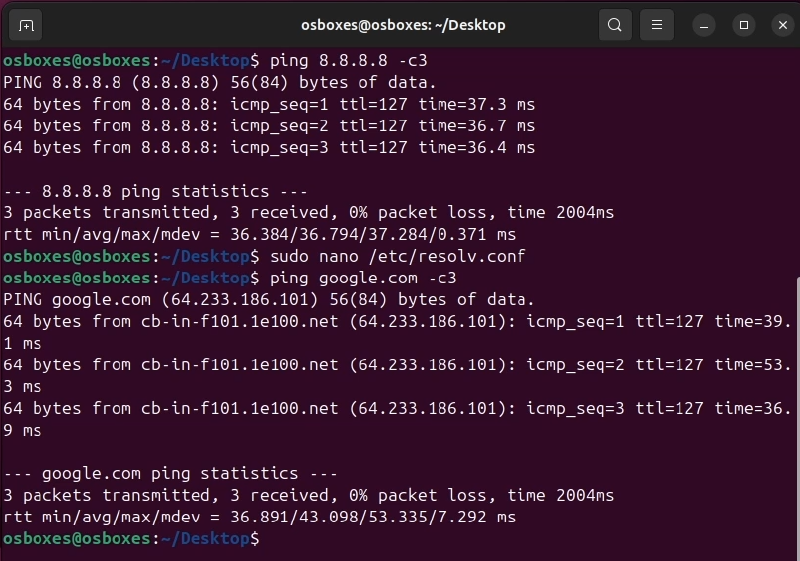Click the window title osboxes@osboxes: ~/Desktop
Image resolution: width=800 pixels, height=561 pixels.
(403, 25)
